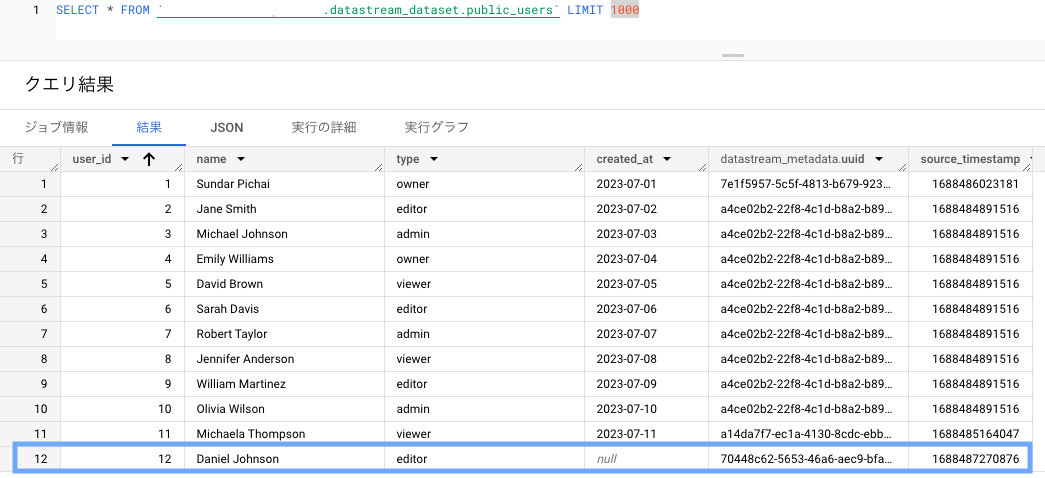Select the Olivia Wilson name cell
The height and width of the screenshot is (478, 1045).
pyautogui.click(x=285, y=409)
